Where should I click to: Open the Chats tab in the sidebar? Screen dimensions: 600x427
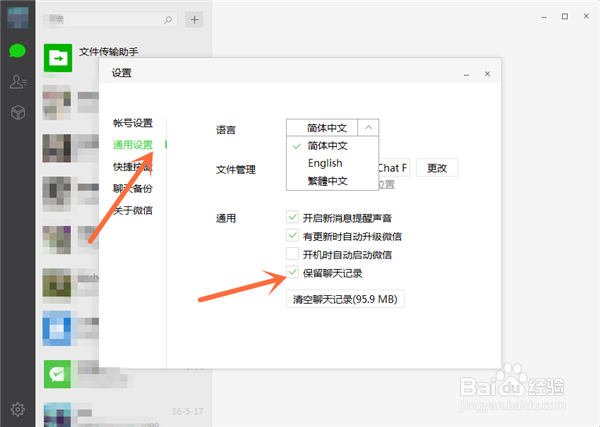pos(17,51)
